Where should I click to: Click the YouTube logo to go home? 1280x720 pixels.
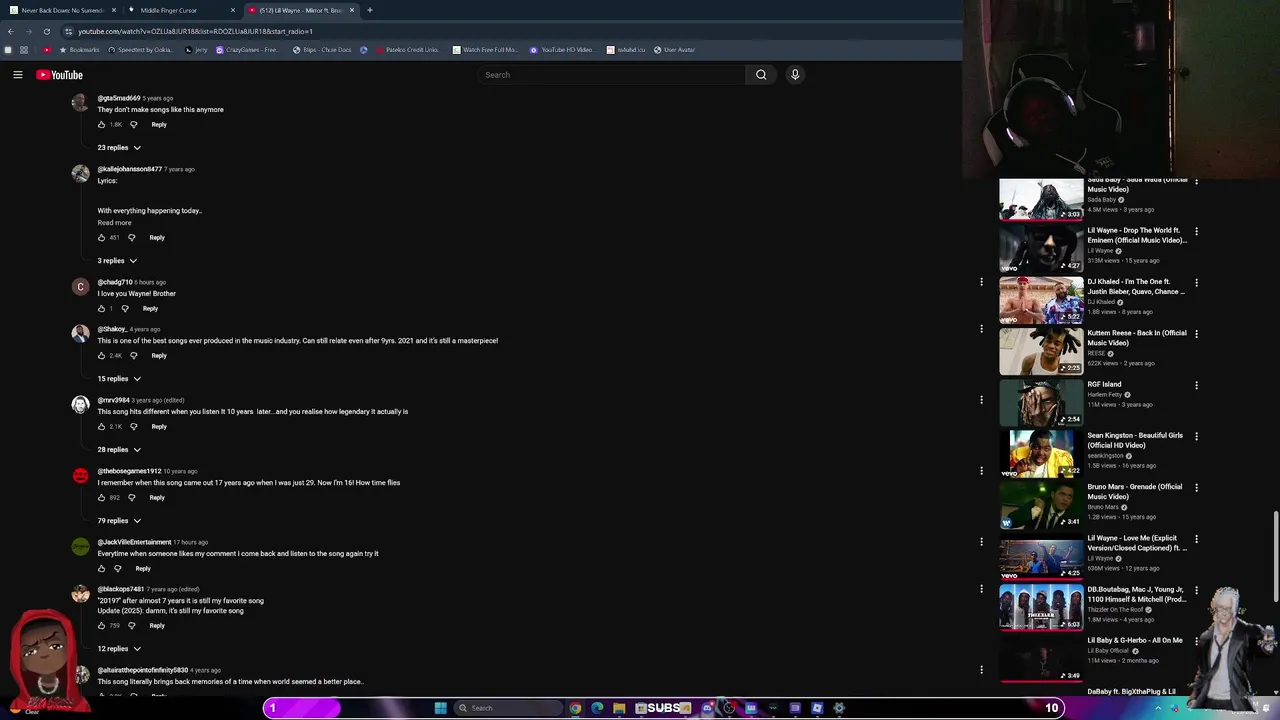[x=59, y=75]
